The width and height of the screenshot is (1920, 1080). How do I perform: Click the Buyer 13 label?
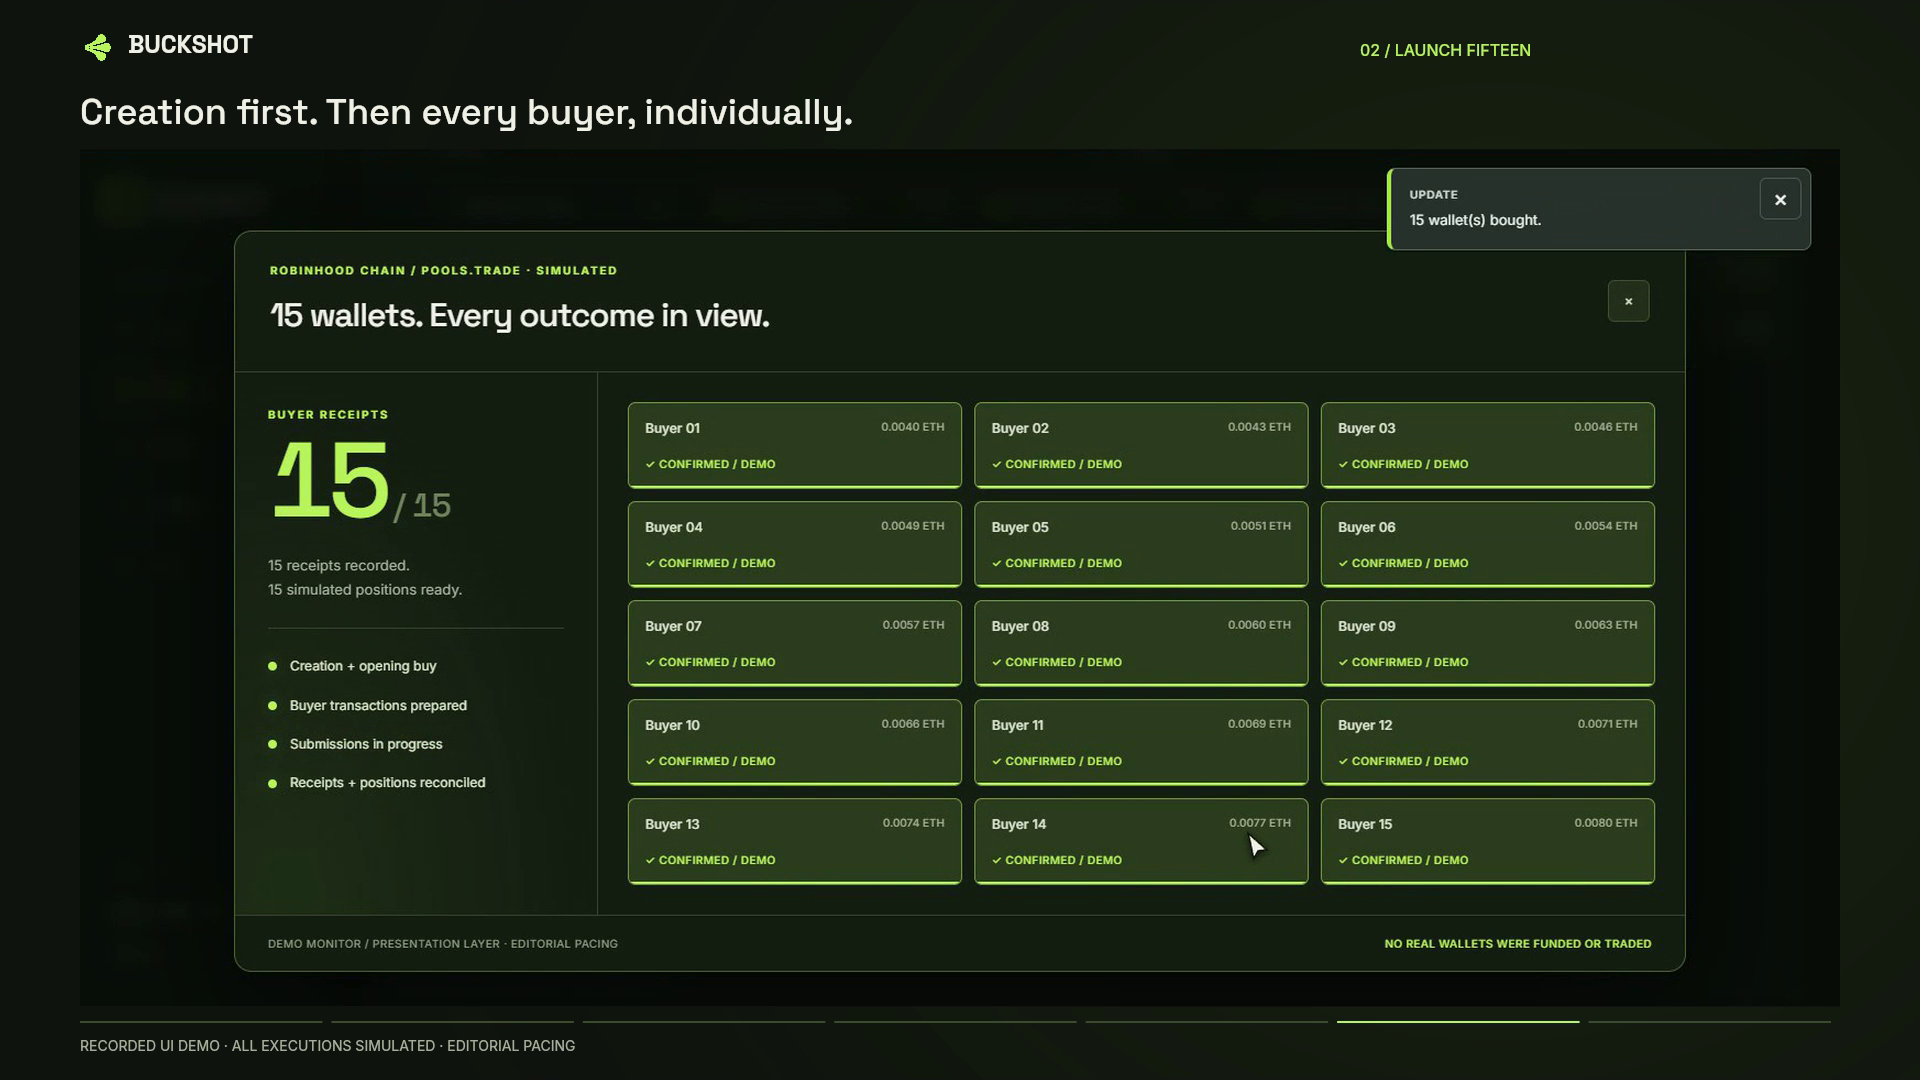pyautogui.click(x=672, y=824)
